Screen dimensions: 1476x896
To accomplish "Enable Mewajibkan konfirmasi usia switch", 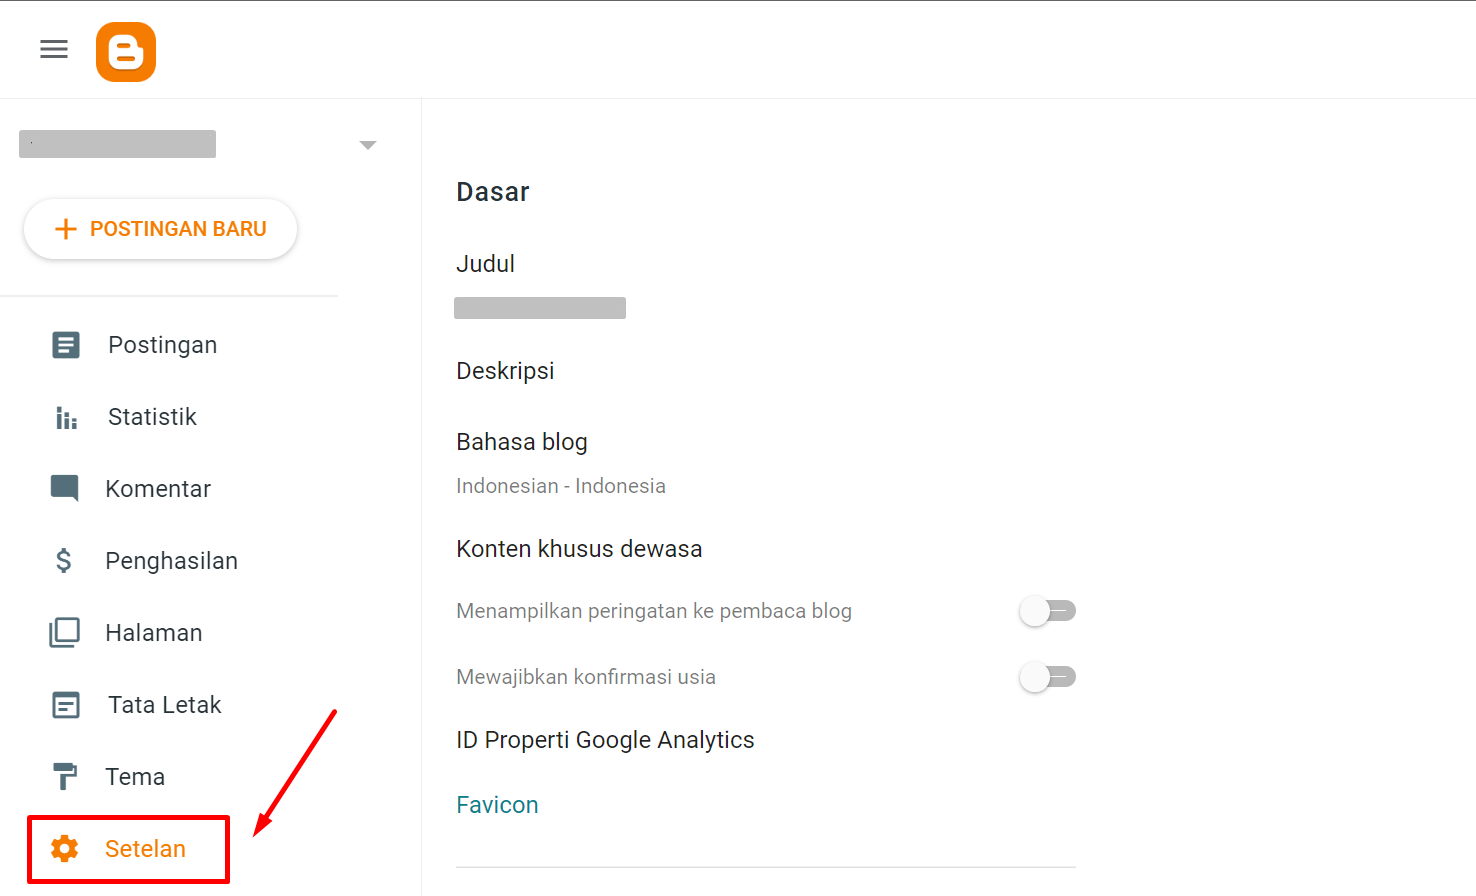I will (1047, 677).
